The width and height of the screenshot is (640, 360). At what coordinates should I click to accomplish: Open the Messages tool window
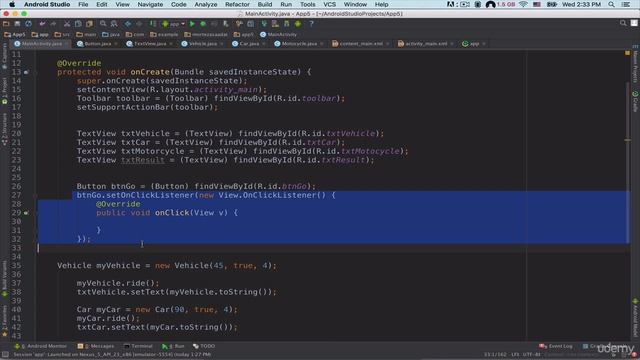tap(96, 346)
